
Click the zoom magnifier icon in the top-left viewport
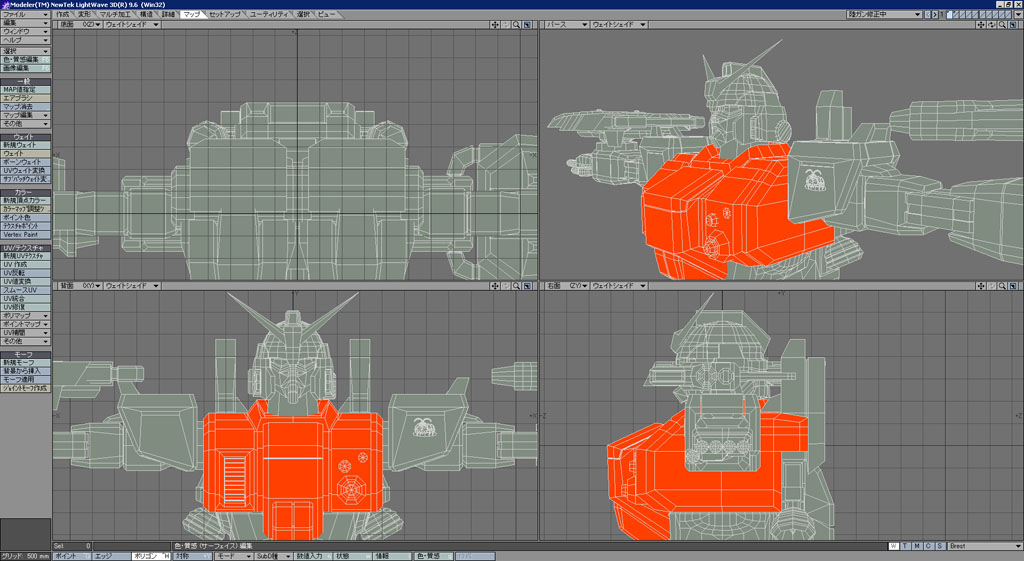[x=516, y=24]
